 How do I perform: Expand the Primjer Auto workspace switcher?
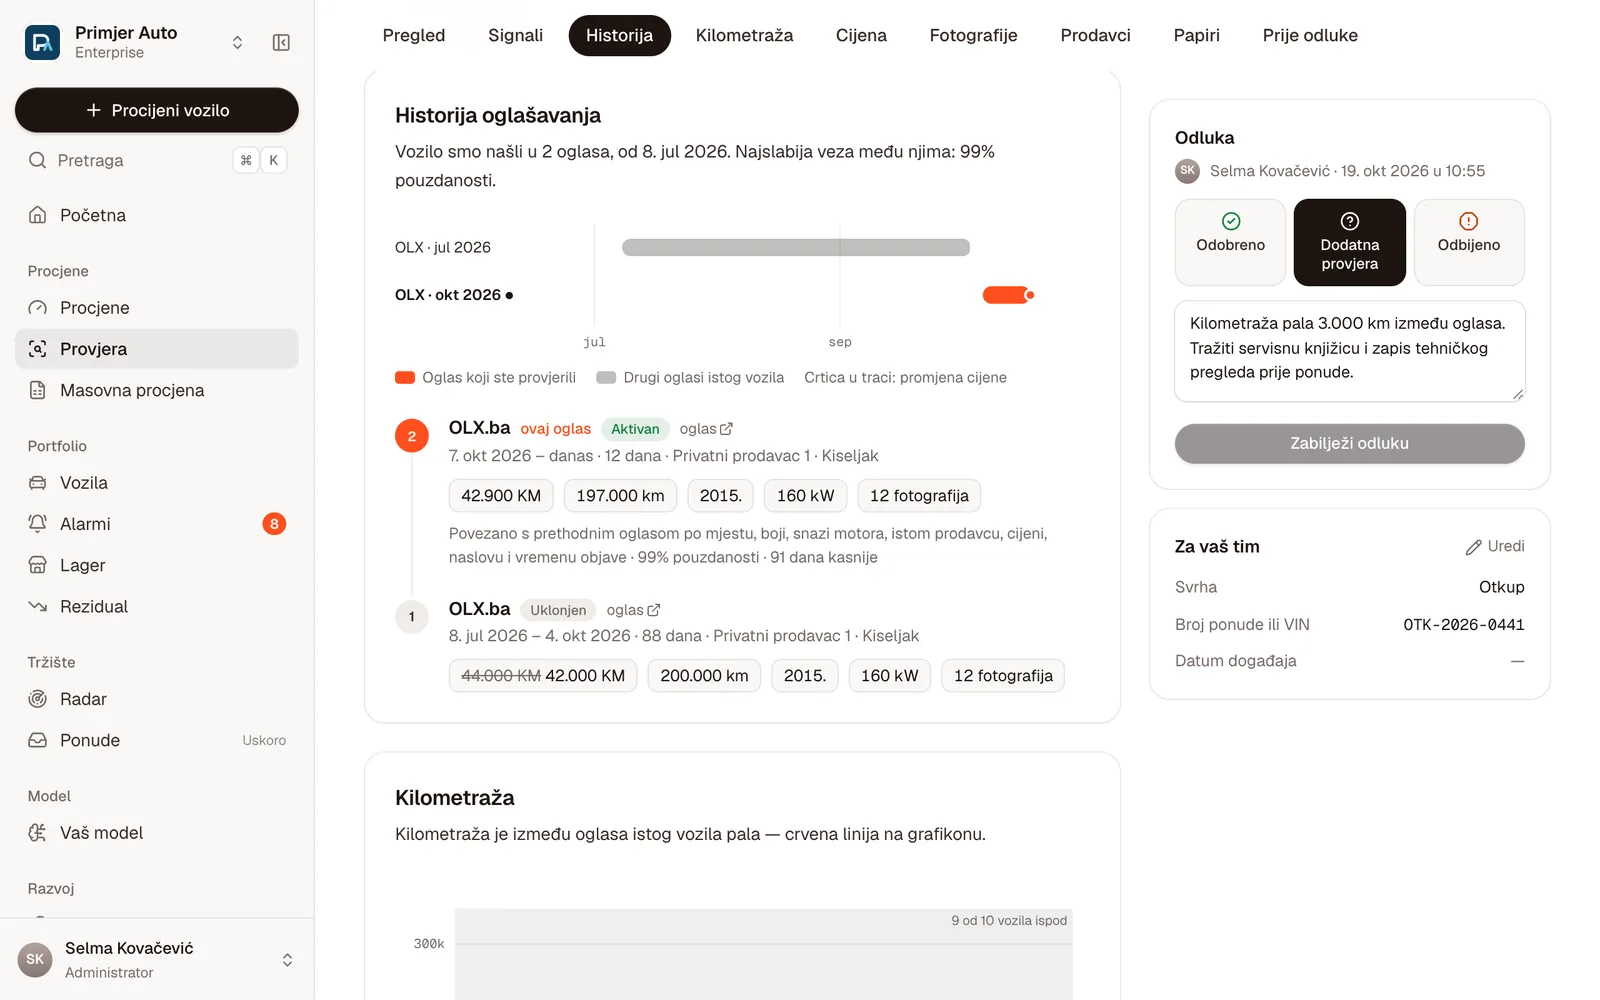237,42
